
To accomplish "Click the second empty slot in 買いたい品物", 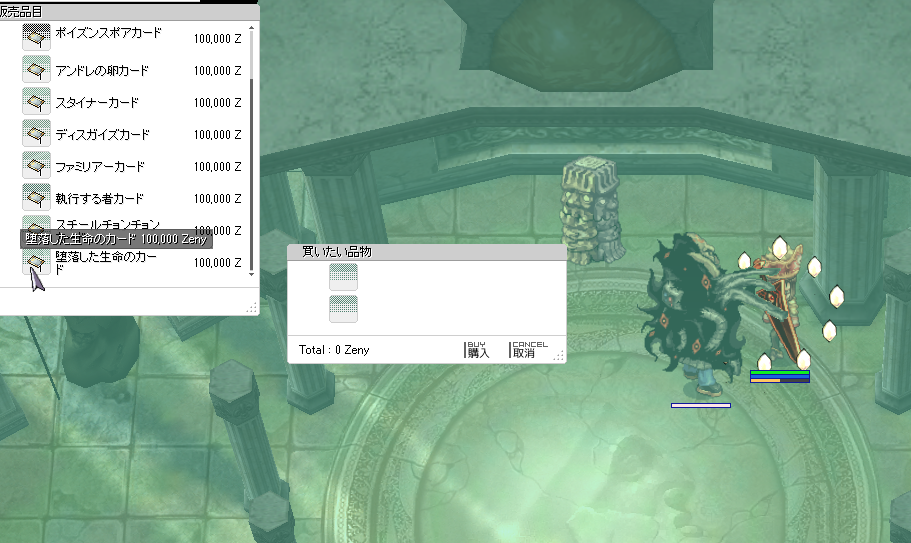I will pos(343,308).
